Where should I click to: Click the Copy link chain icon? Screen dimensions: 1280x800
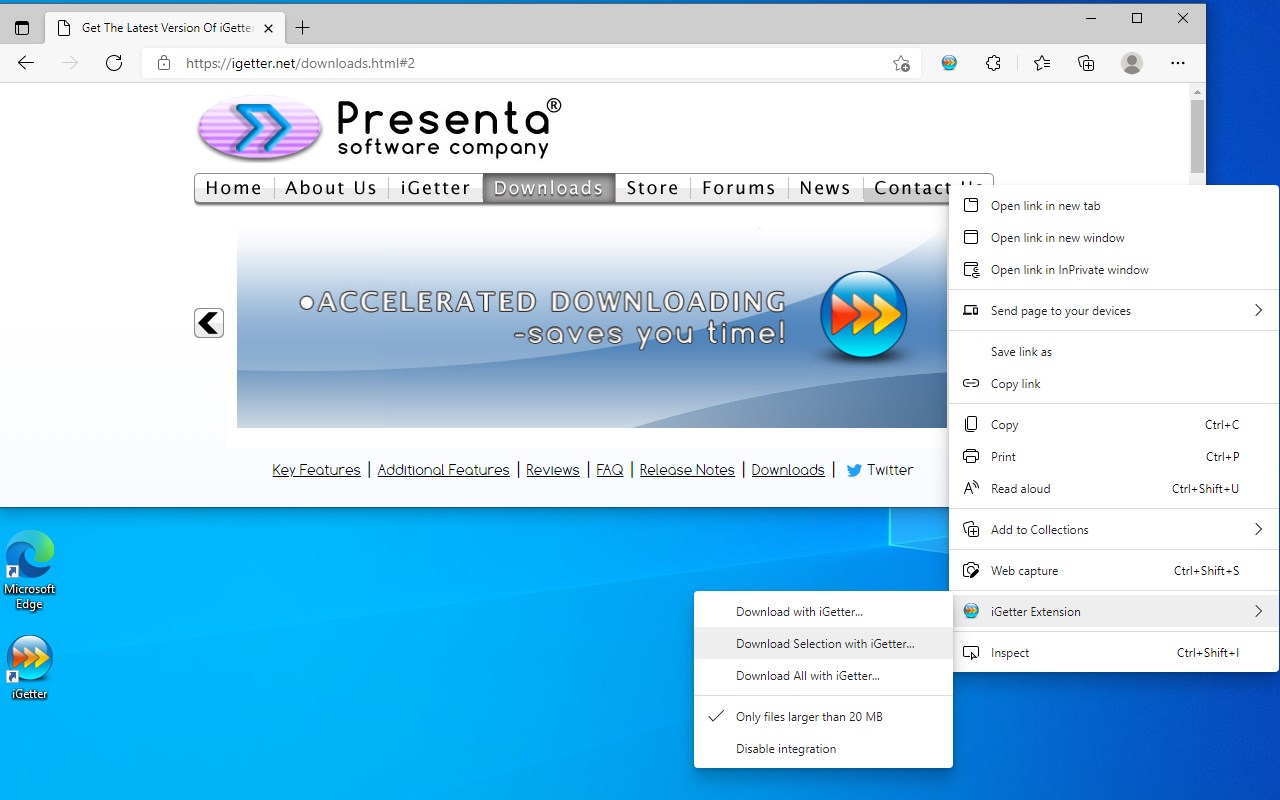970,383
